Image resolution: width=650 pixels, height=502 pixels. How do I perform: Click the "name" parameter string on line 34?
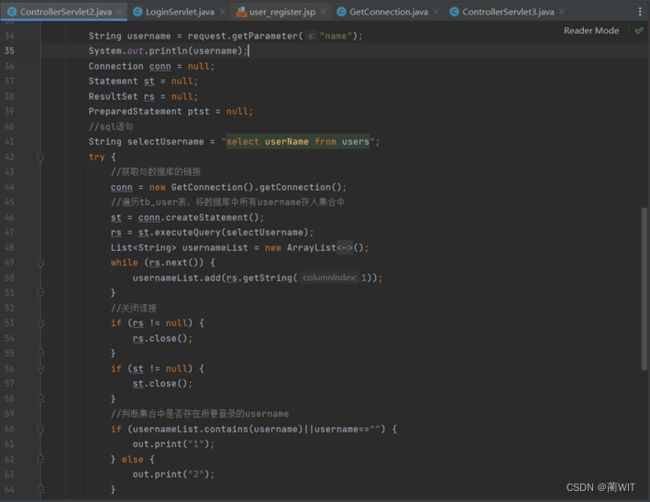point(336,36)
